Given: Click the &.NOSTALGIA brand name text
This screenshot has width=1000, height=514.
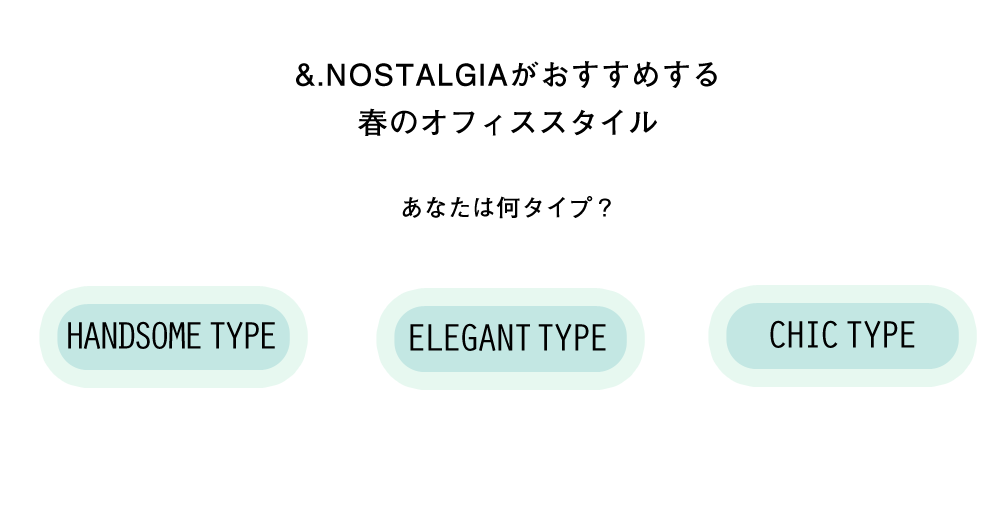Looking at the screenshot, I should [x=401, y=76].
